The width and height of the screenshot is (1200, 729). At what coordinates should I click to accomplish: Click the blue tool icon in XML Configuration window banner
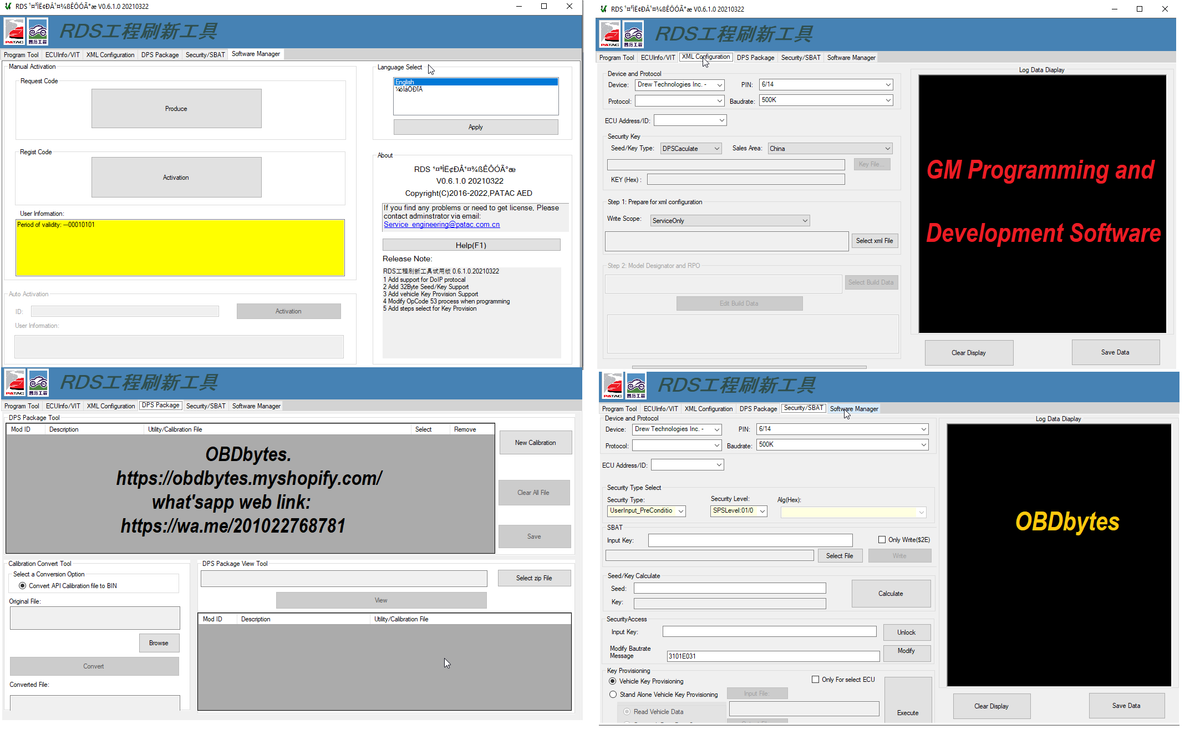point(632,34)
